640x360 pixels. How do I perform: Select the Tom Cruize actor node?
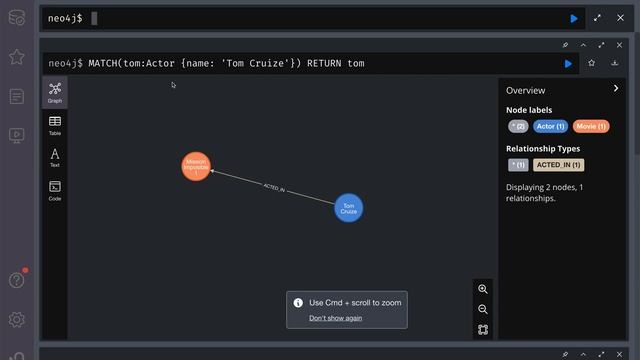click(349, 208)
